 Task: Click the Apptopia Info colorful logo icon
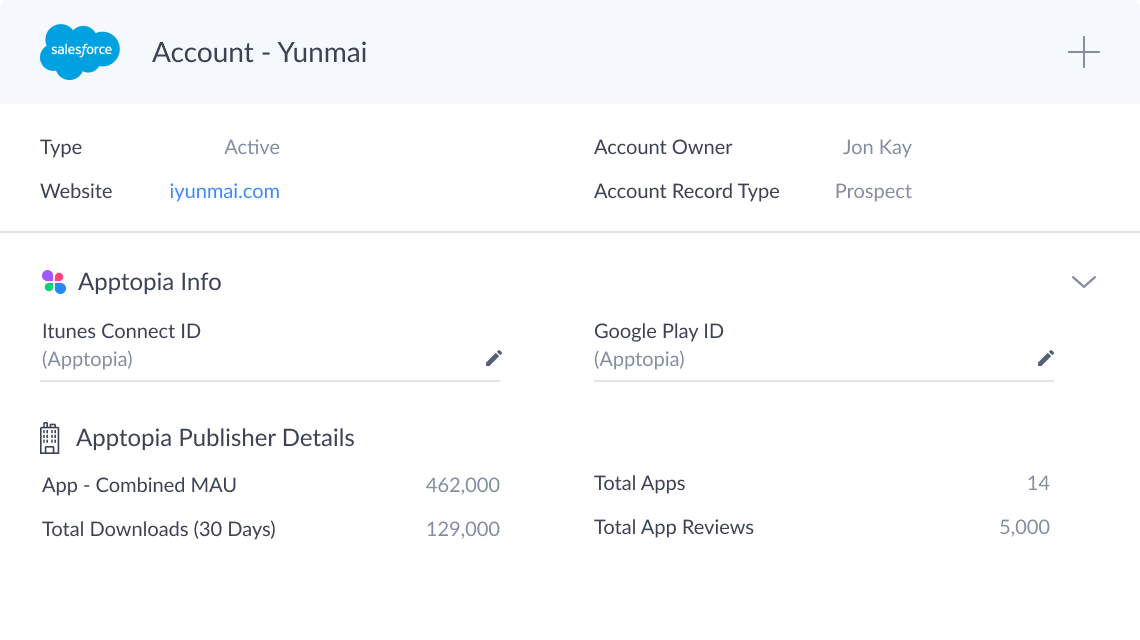click(x=54, y=281)
